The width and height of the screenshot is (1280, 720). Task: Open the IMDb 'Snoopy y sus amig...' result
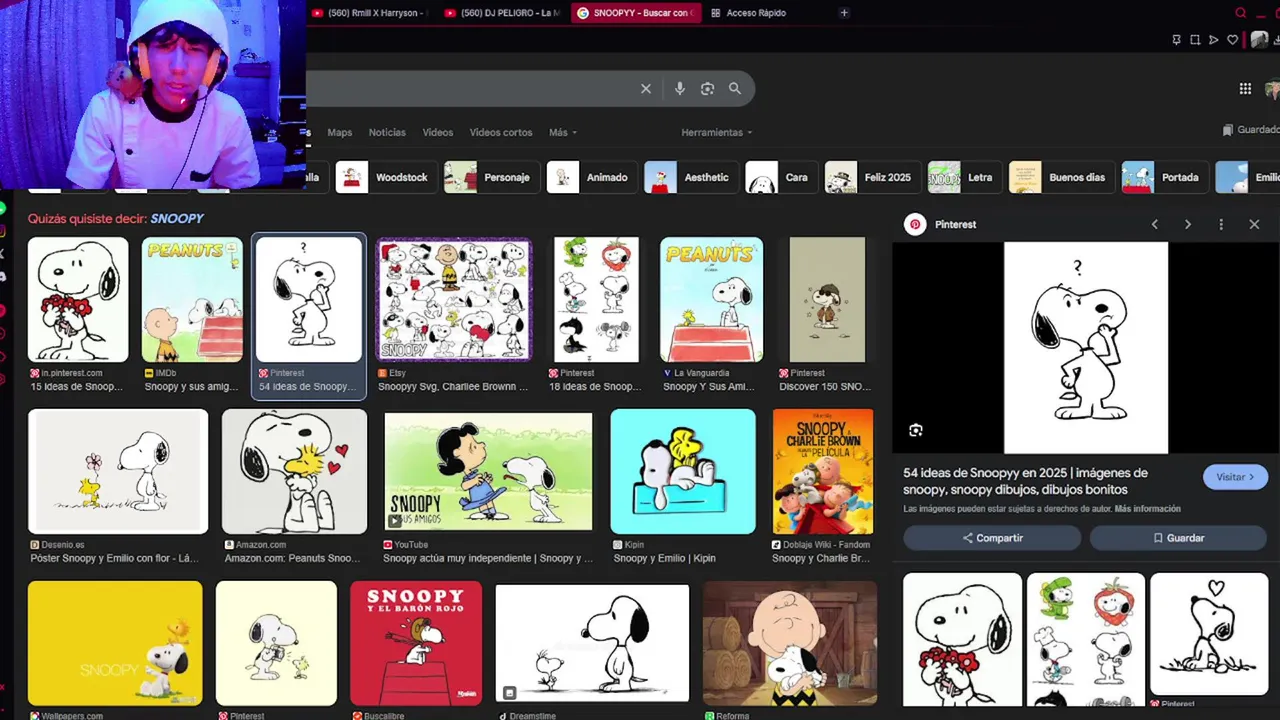192,315
